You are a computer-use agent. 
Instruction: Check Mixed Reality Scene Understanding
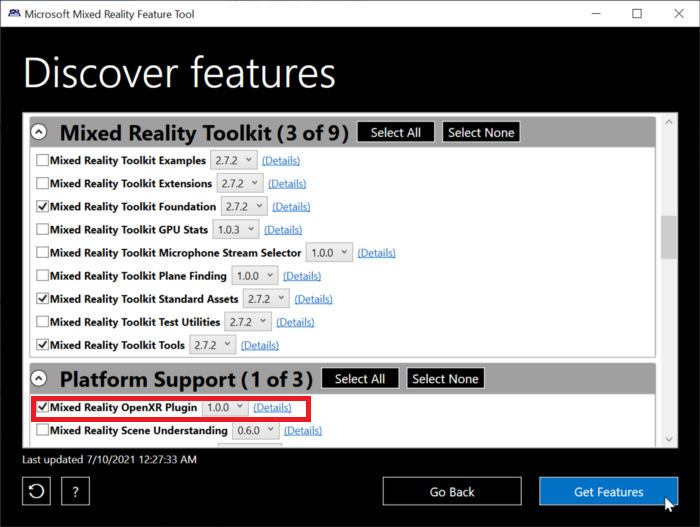42,430
